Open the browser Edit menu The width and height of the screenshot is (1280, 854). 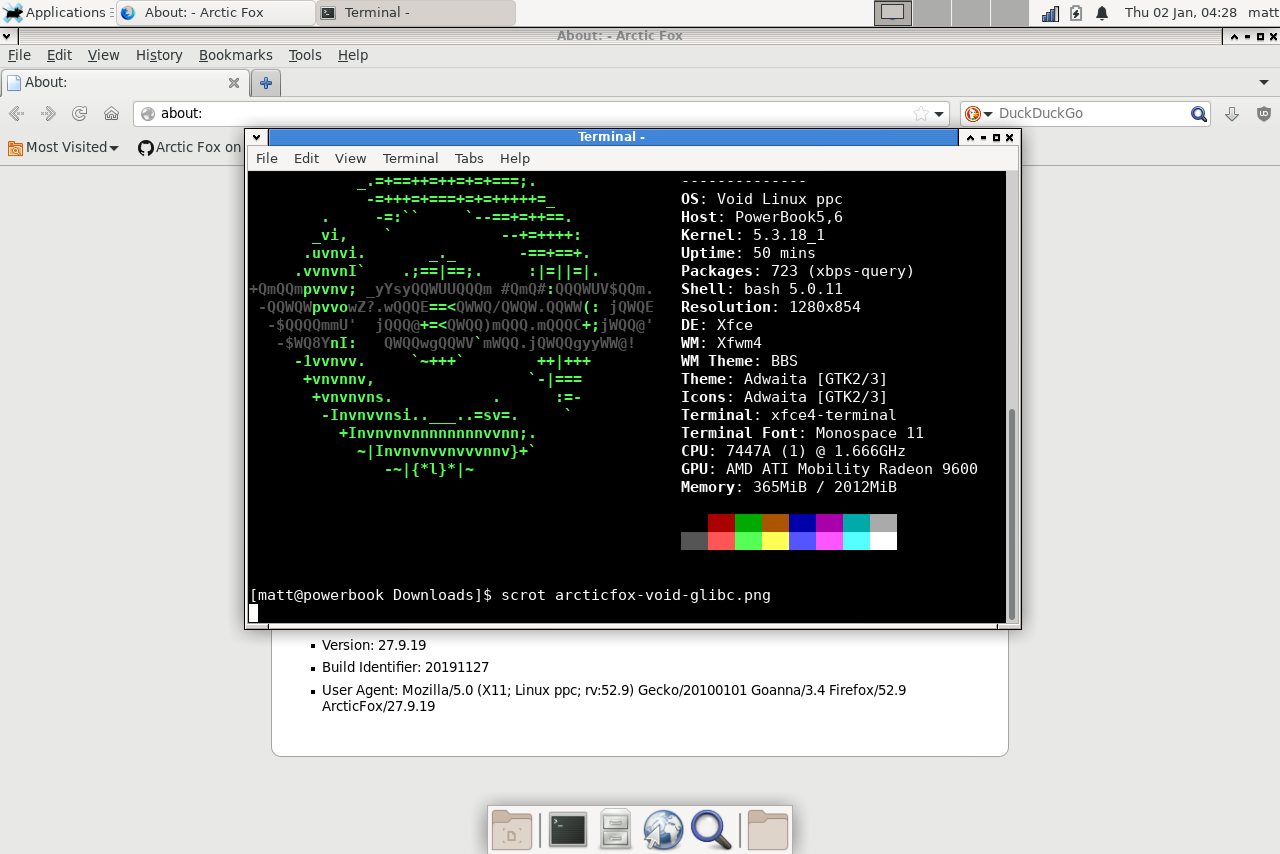(59, 55)
